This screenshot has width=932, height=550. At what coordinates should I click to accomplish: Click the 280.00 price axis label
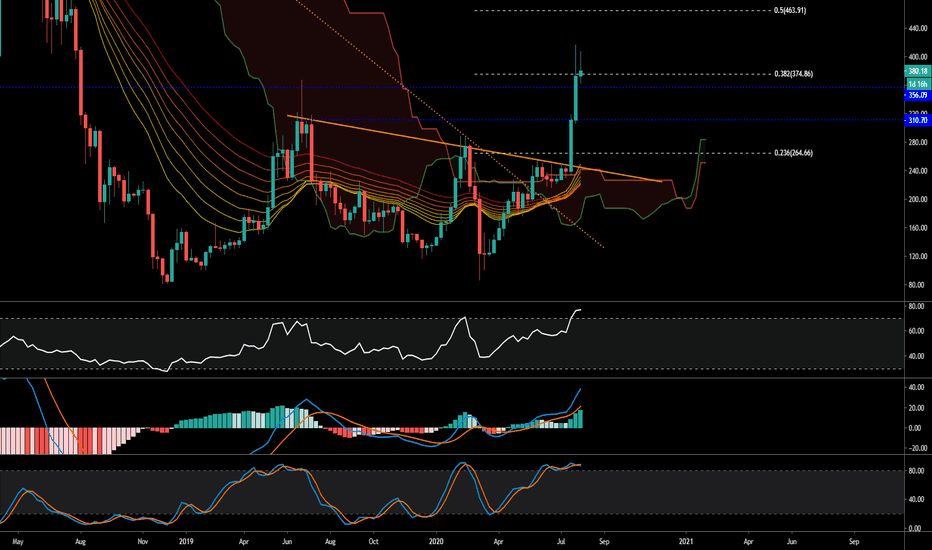point(918,143)
